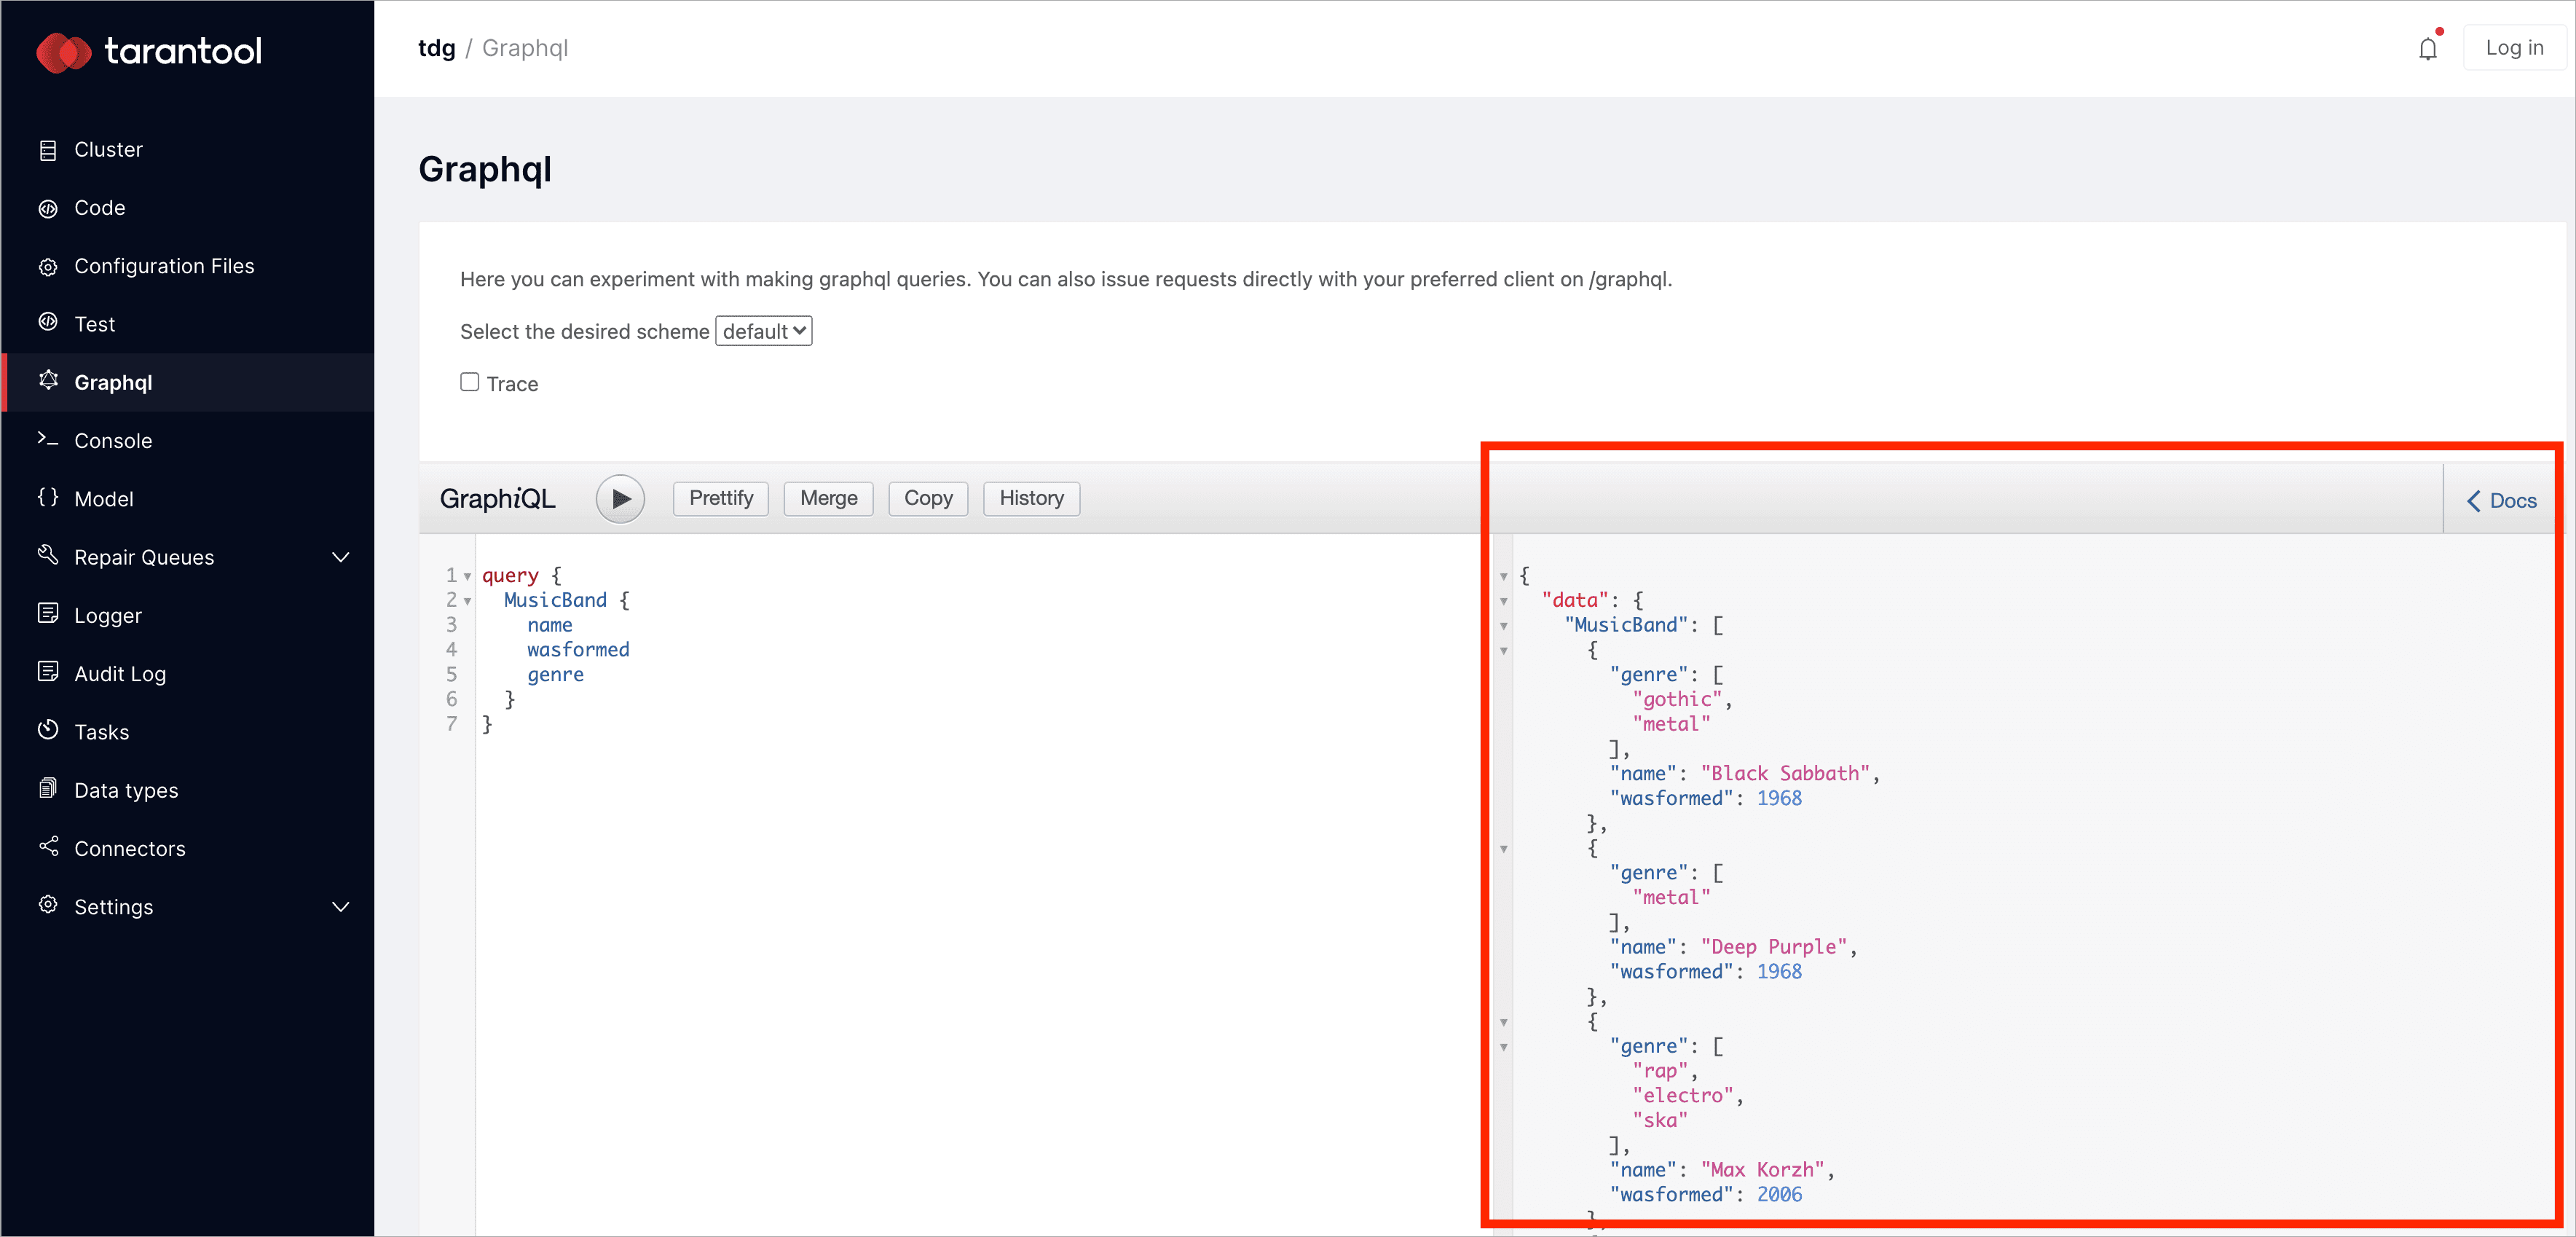This screenshot has width=2576, height=1237.
Task: Open the Docs panel
Action: (x=2501, y=500)
